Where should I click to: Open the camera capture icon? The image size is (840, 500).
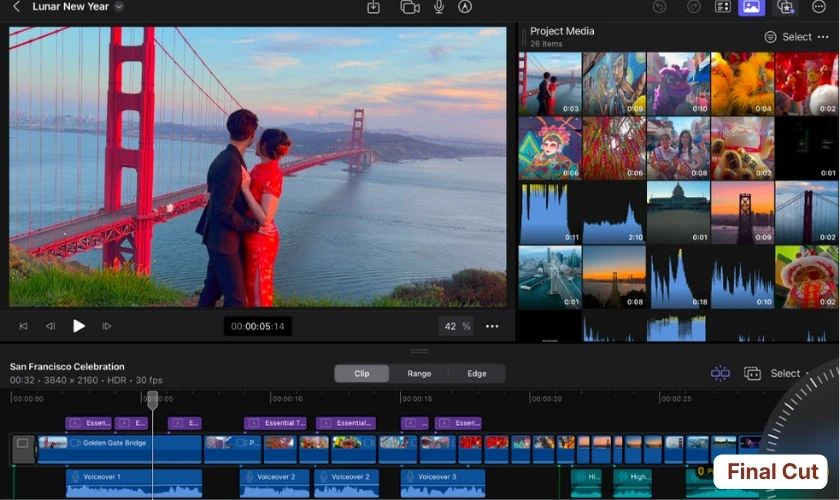coord(410,7)
